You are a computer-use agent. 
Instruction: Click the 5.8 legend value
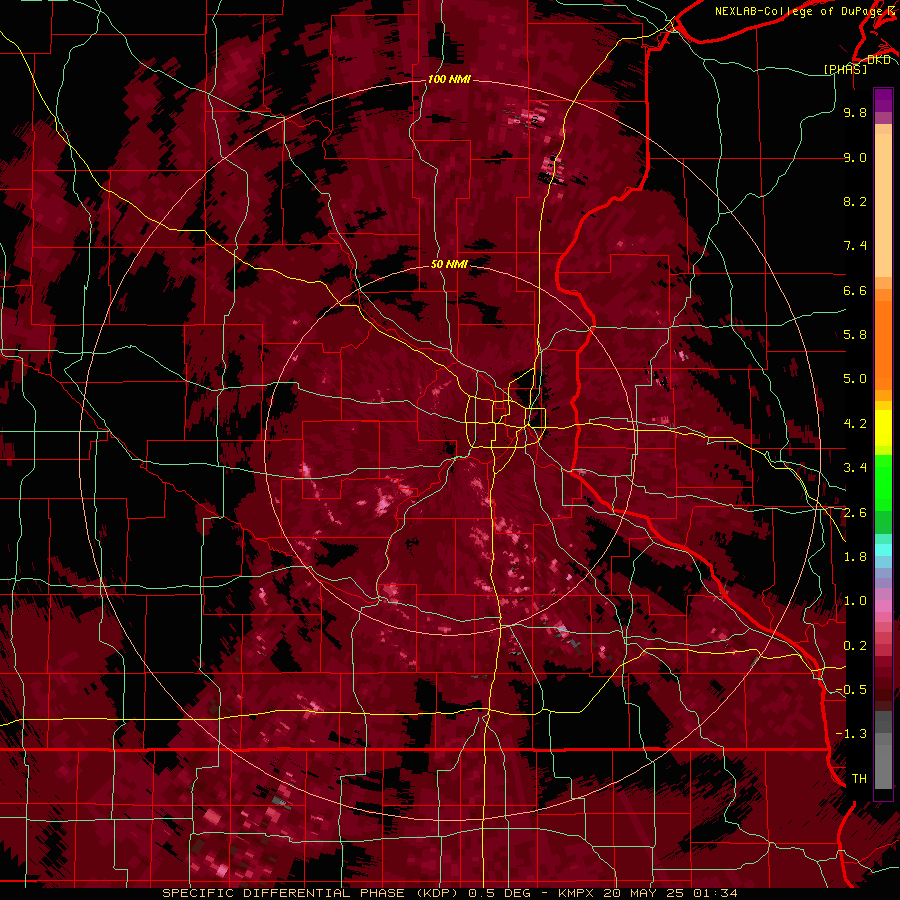pos(855,335)
